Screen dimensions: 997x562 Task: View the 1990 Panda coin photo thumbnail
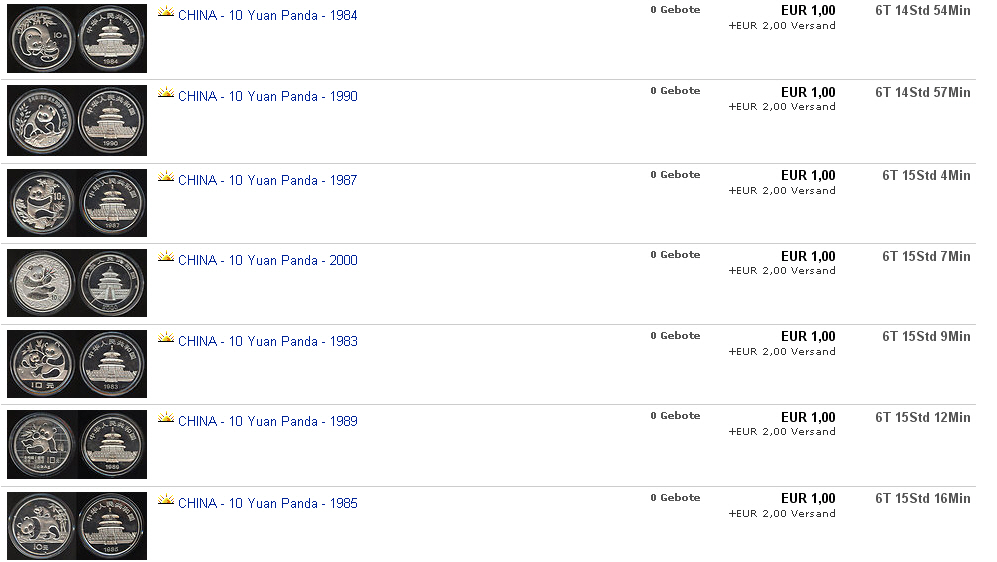tap(77, 121)
